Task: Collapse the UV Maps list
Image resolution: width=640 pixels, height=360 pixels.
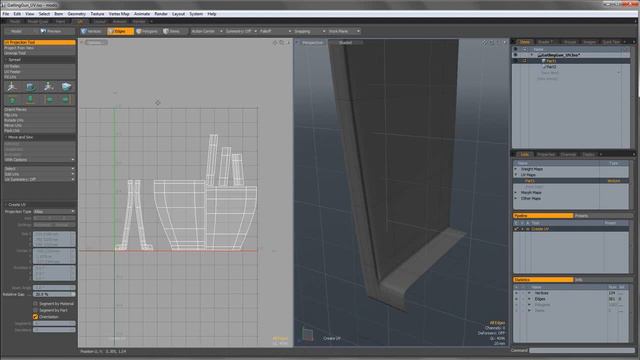Action: tap(516, 175)
